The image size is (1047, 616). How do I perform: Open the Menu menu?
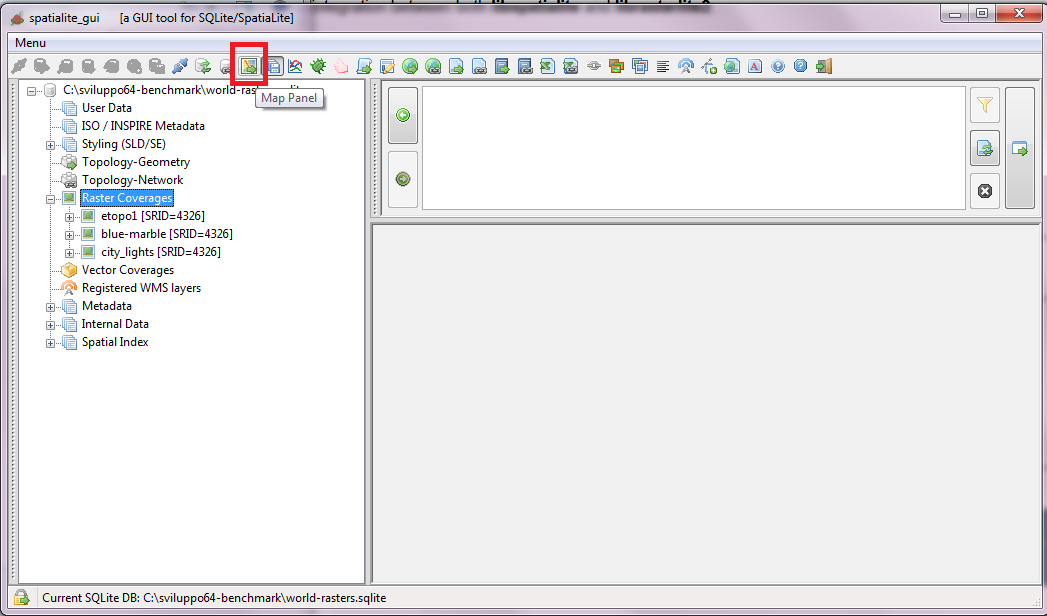pos(30,43)
